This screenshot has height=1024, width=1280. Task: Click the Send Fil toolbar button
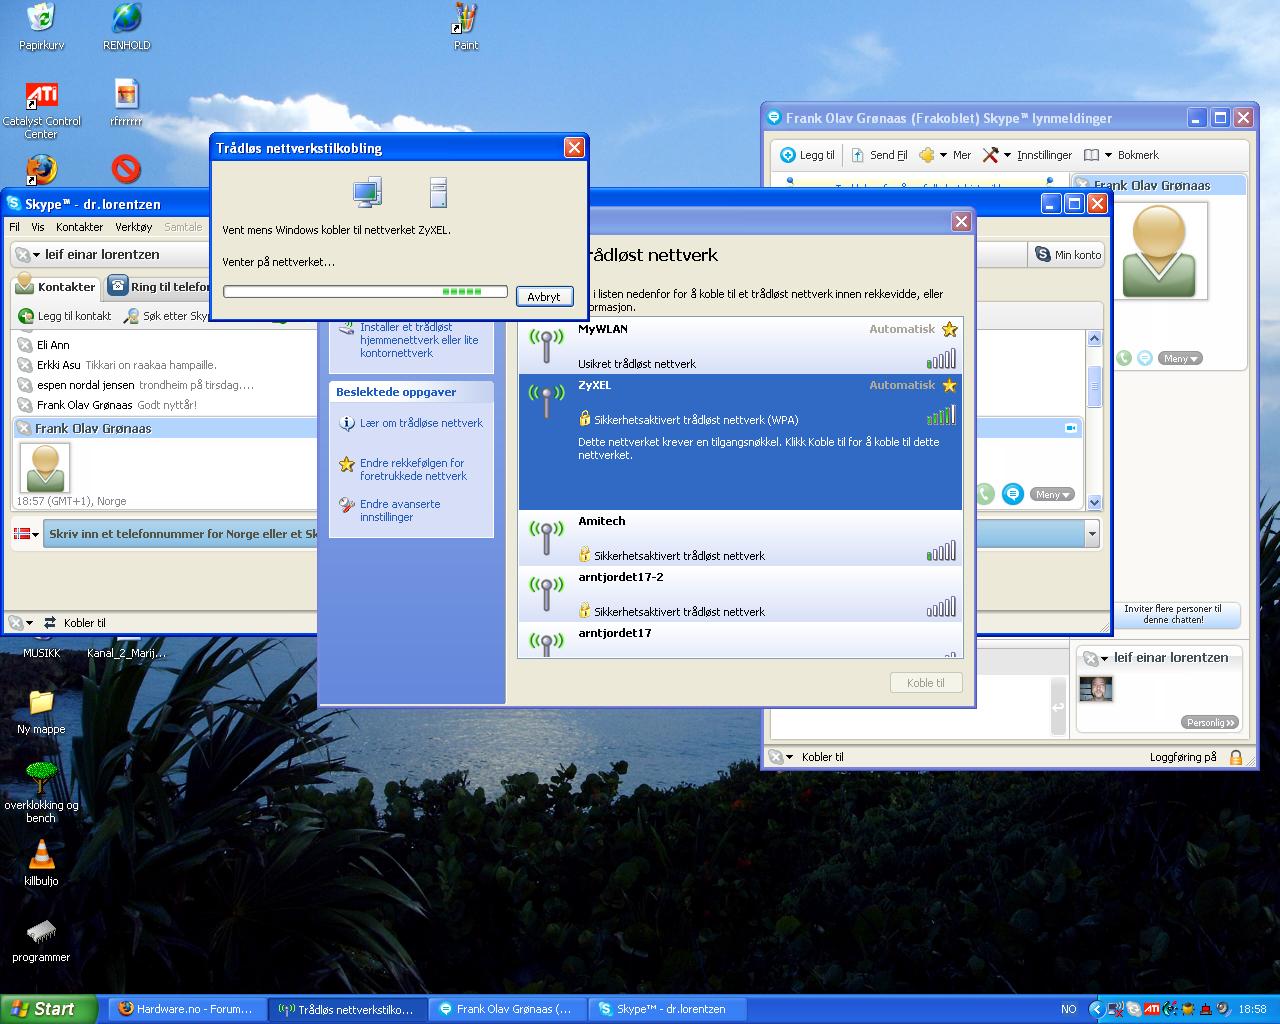[879, 155]
